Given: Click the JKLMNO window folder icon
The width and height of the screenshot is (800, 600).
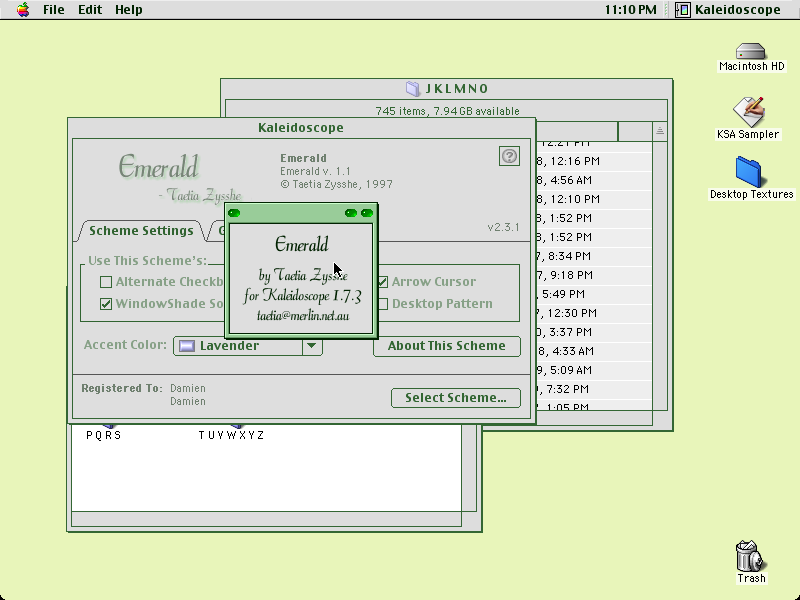Looking at the screenshot, I should pyautogui.click(x=413, y=88).
